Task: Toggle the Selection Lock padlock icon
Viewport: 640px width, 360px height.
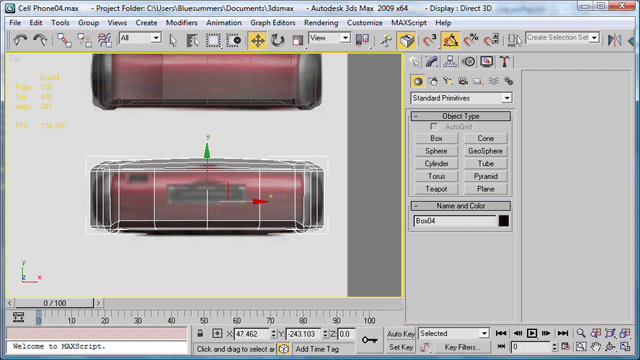Action: [x=200, y=333]
